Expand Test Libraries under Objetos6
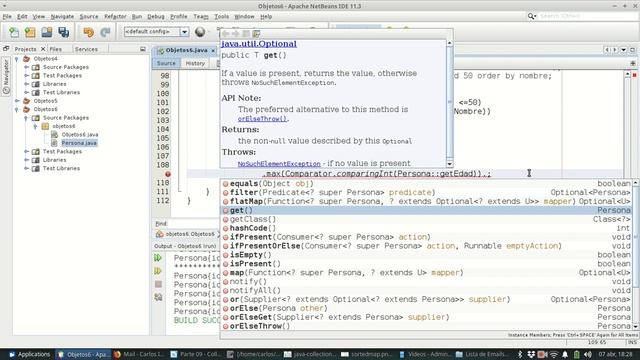 click(x=26, y=168)
